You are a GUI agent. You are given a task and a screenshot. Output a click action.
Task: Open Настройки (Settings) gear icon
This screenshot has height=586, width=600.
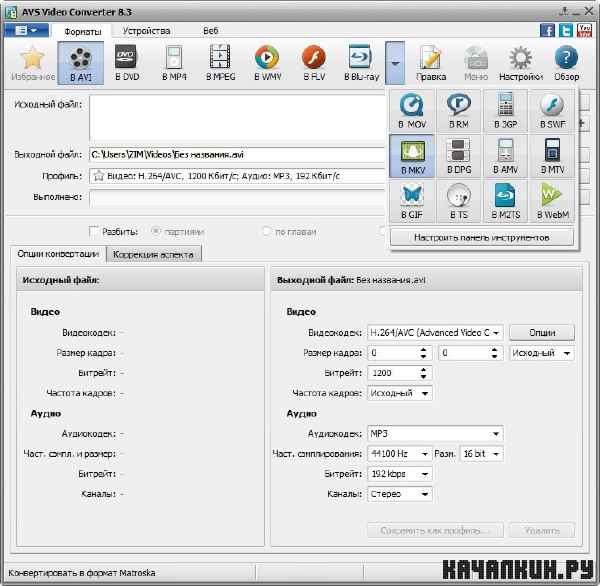tap(521, 64)
